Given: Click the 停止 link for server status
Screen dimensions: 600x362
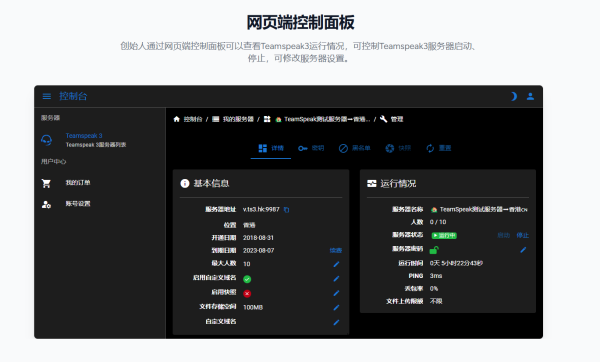Looking at the screenshot, I should [x=522, y=235].
